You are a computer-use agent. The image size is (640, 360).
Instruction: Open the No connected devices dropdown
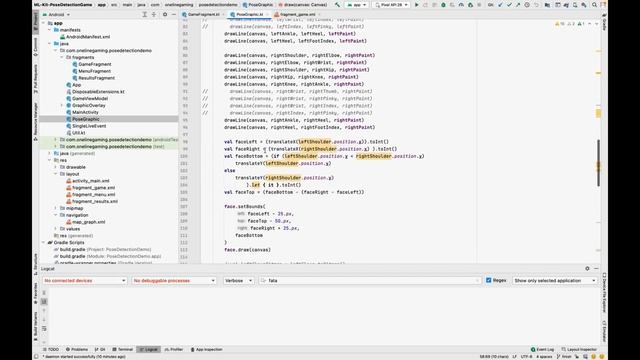(84, 281)
